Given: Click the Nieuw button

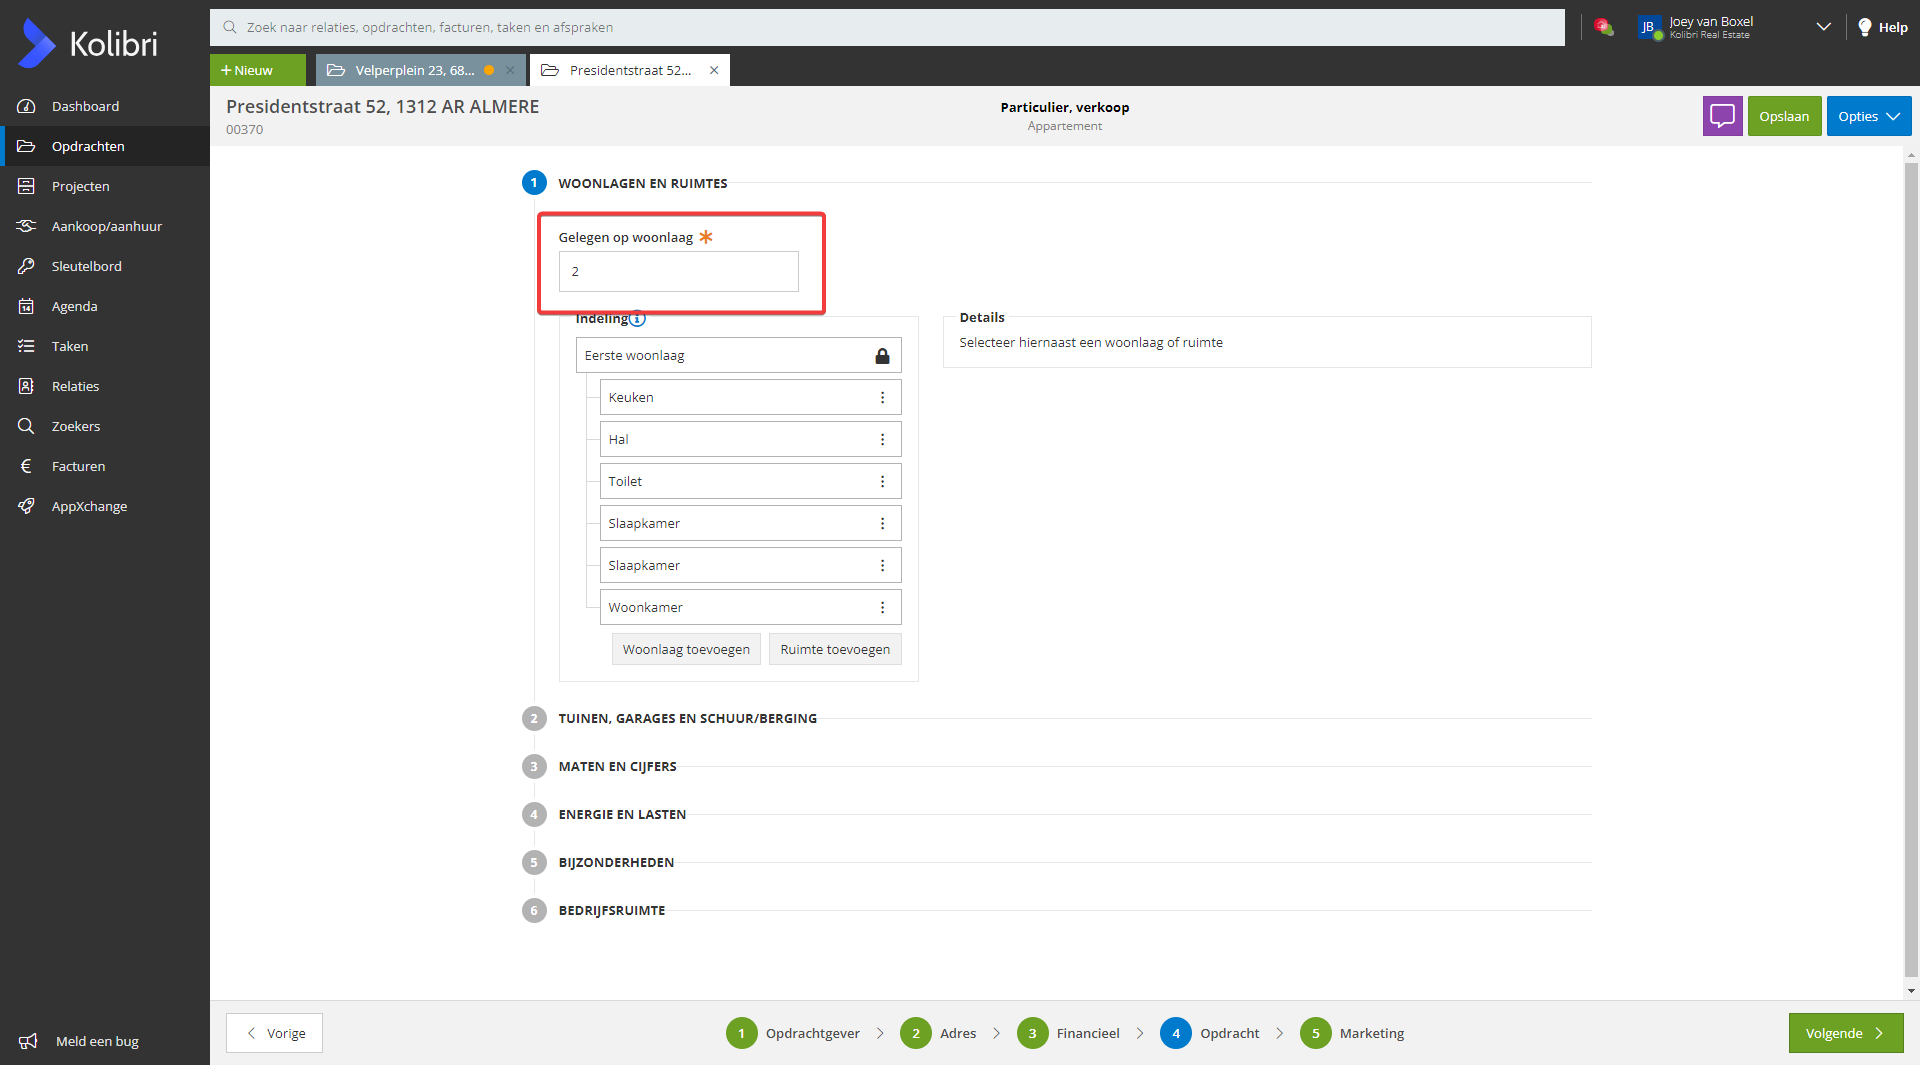Looking at the screenshot, I should (258, 70).
